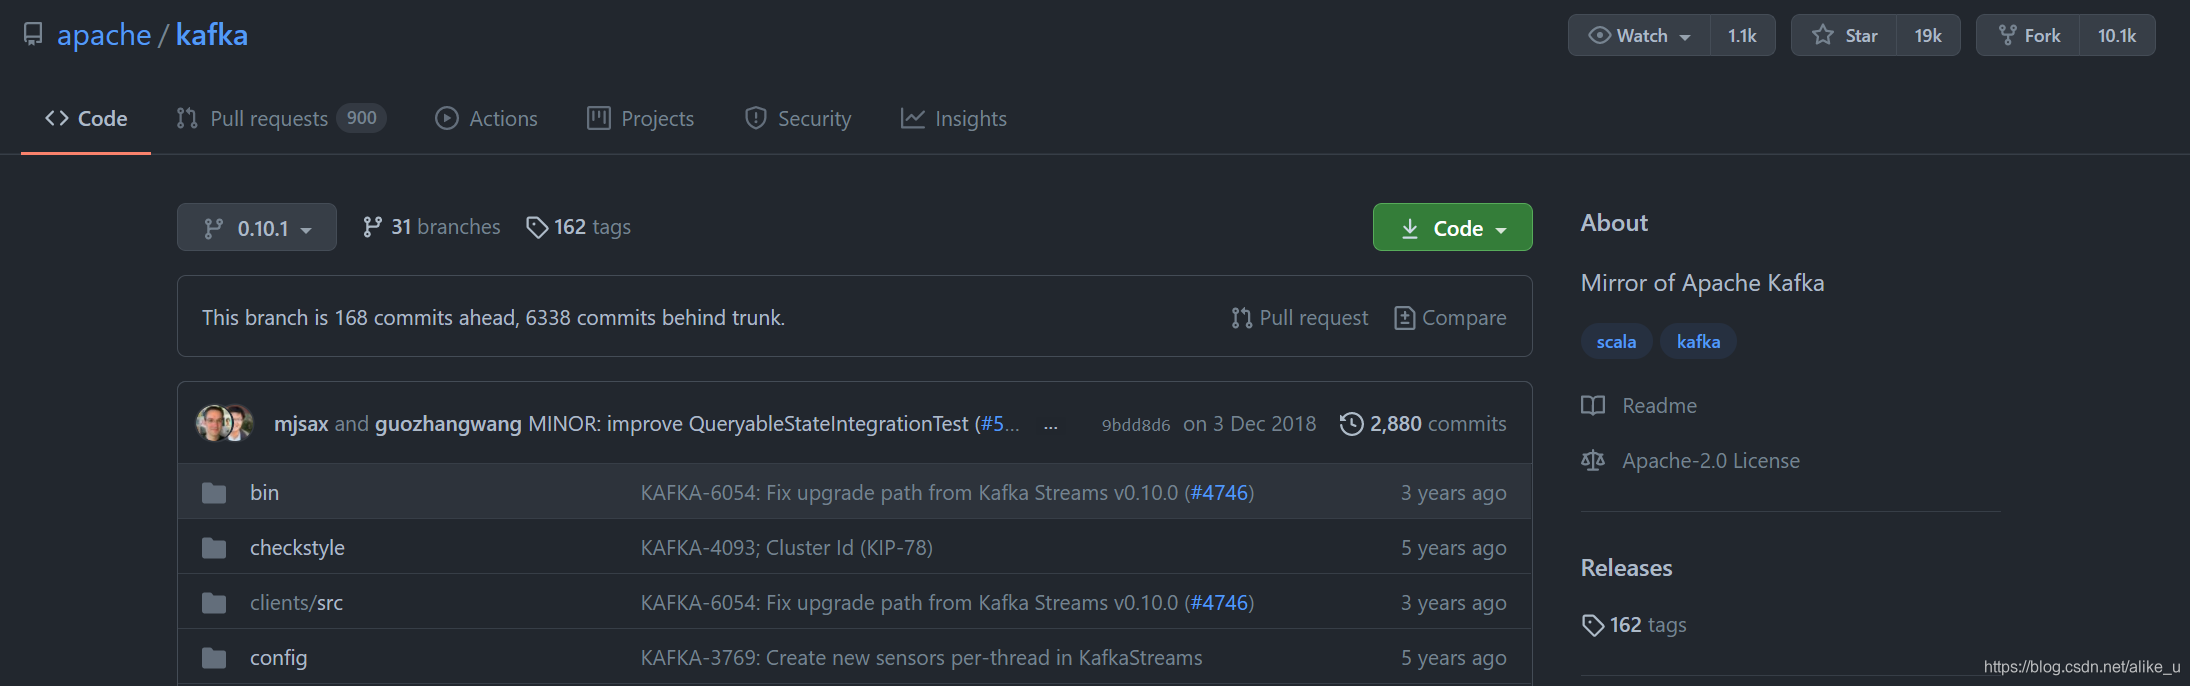The image size is (2190, 686).
Task: Switch to the Code tab
Action: 86,118
